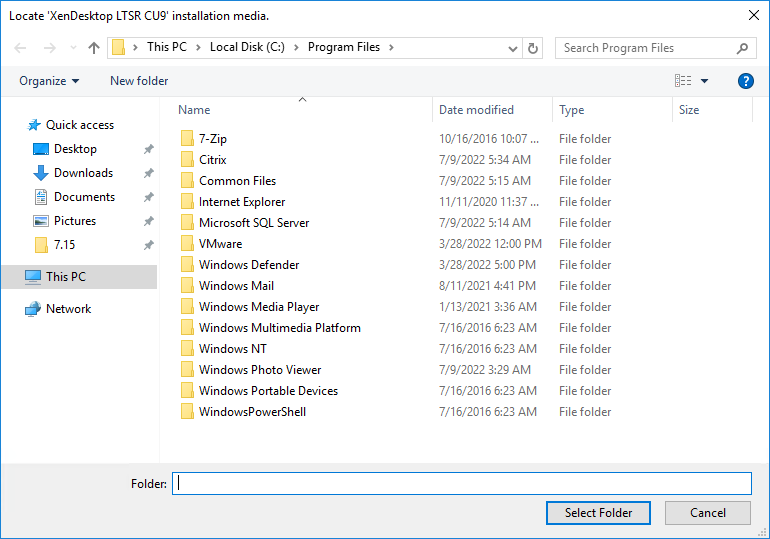Select Quick access in navigation pane

pyautogui.click(x=80, y=125)
